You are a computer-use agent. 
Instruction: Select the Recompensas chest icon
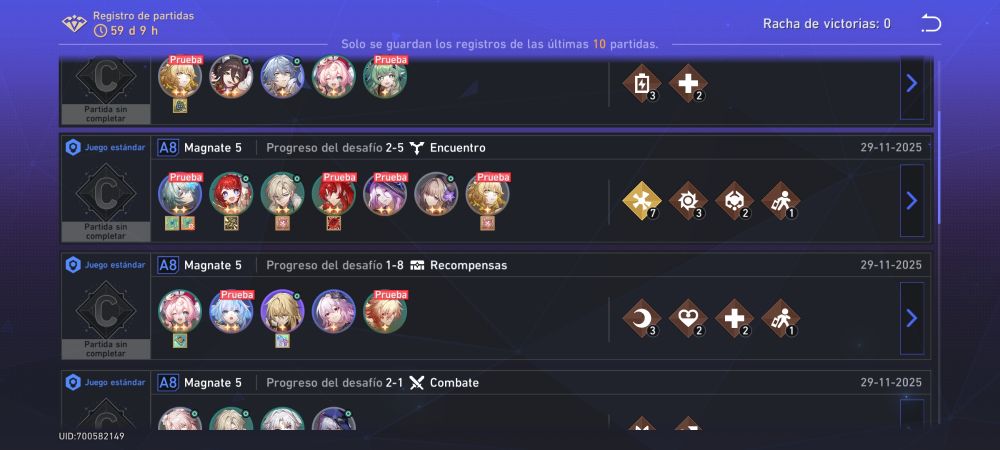(417, 265)
